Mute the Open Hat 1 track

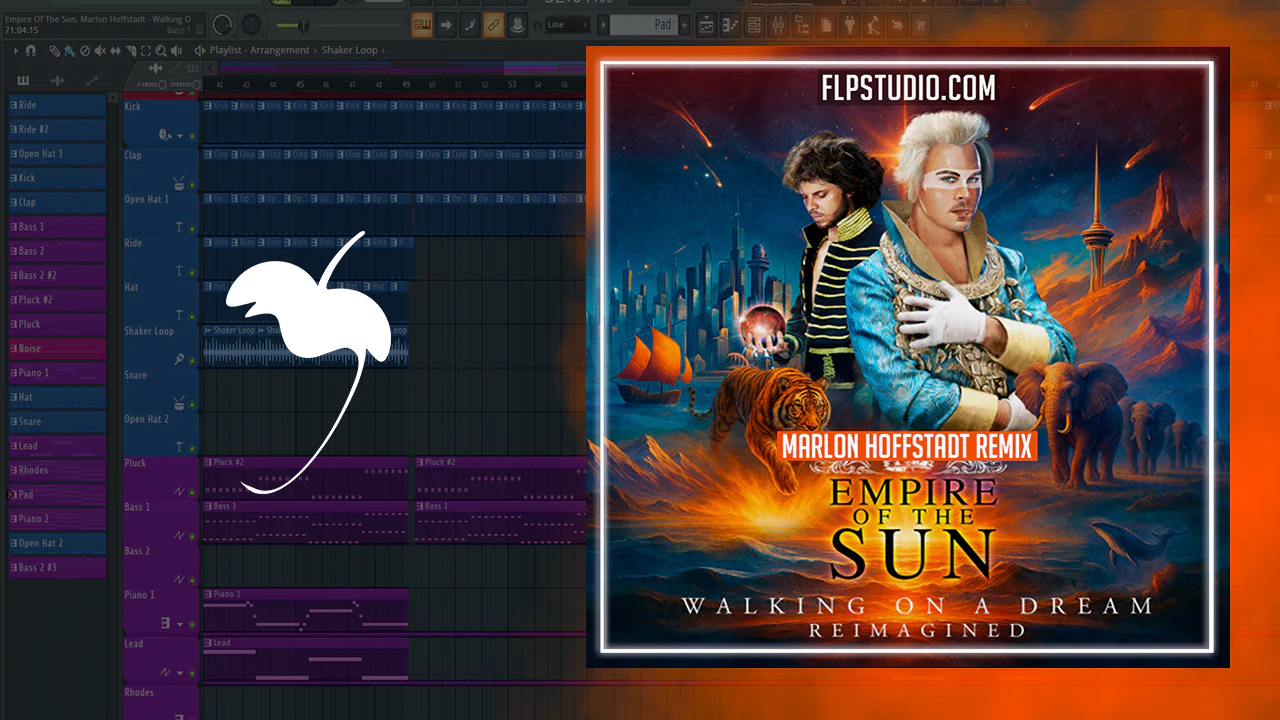pos(192,229)
